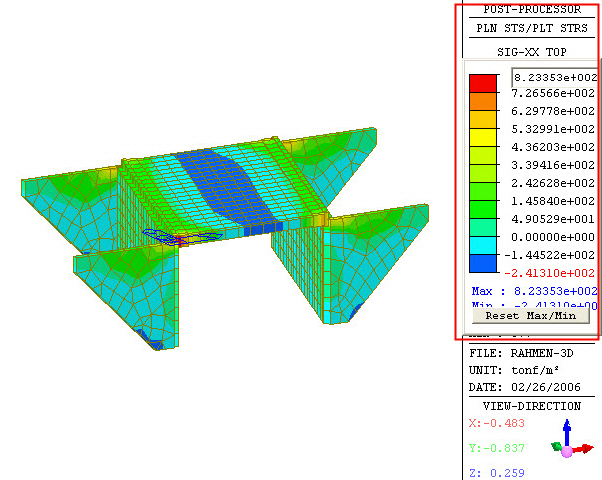602x480 pixels.
Task: Click the FILE: RAHMEN-3D entry
Action: pos(521,353)
